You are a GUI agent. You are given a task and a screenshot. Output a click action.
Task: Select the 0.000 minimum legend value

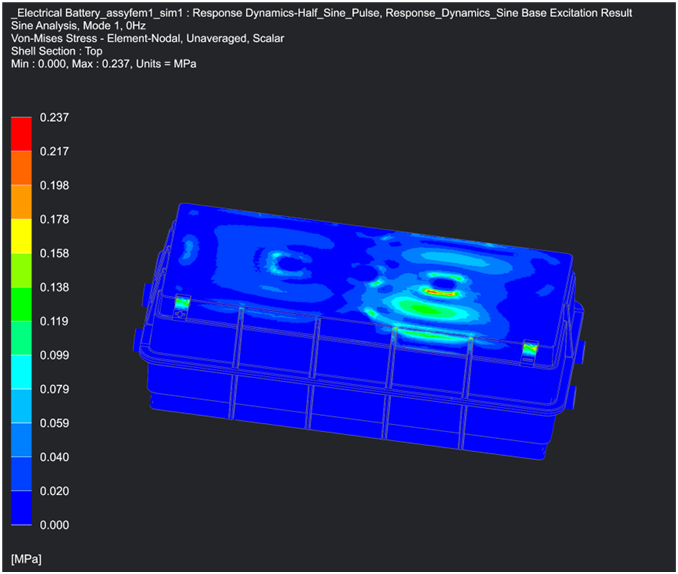point(54,525)
